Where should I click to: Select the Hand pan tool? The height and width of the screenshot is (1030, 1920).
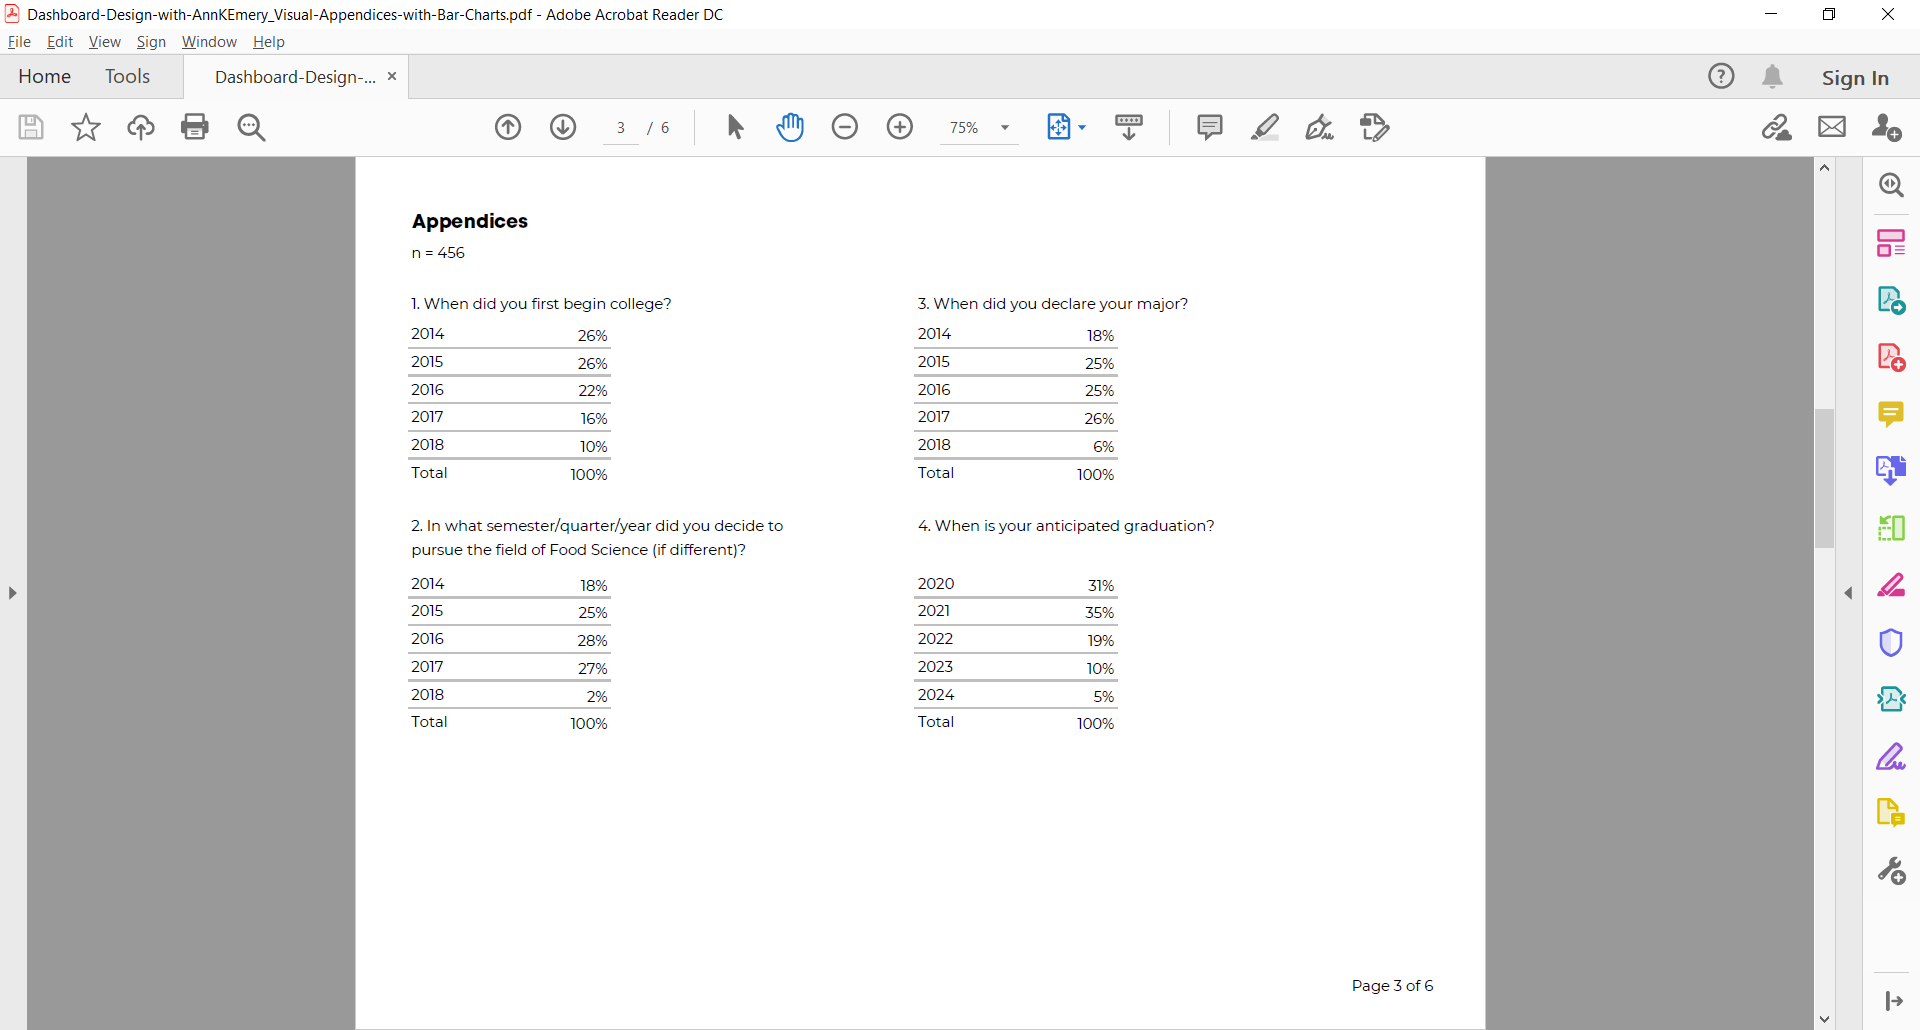click(x=790, y=127)
